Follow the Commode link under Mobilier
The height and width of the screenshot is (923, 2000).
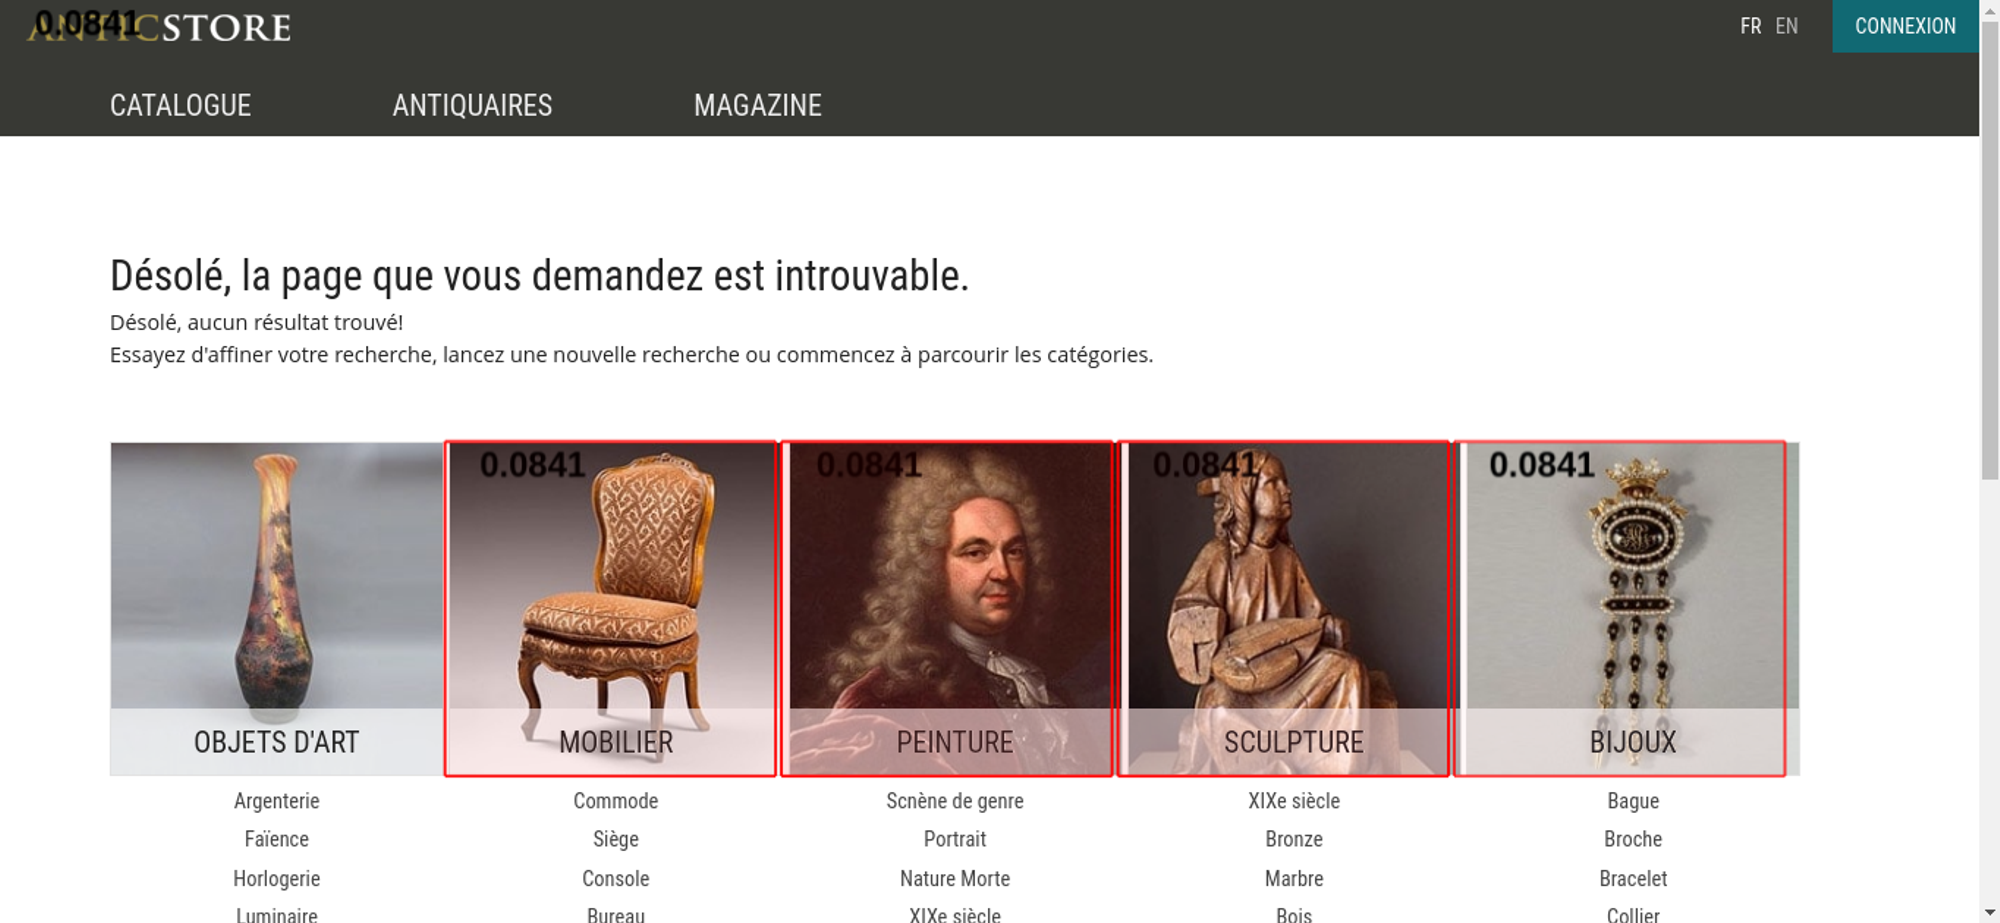[x=616, y=801]
